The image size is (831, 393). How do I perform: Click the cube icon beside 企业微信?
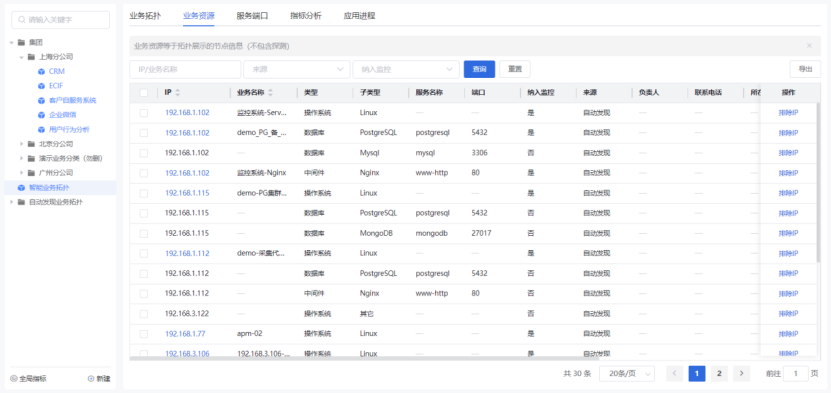point(41,115)
